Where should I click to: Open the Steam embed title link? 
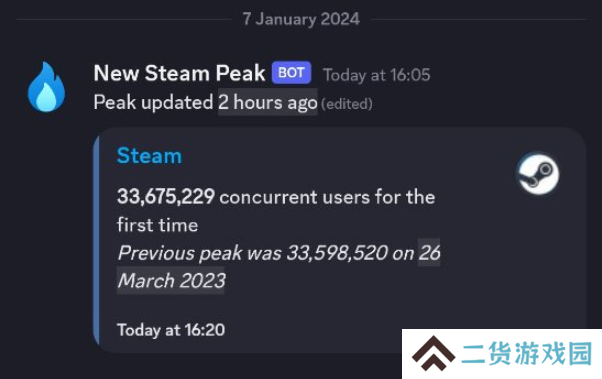click(149, 156)
